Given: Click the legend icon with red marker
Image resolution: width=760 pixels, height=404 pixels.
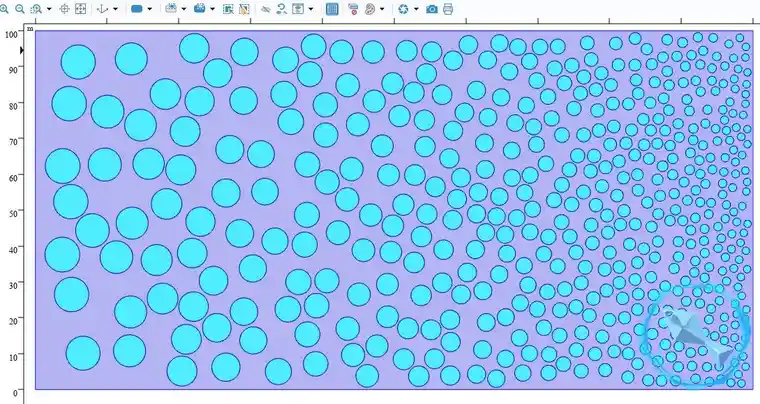Looking at the screenshot, I should pos(353,9).
